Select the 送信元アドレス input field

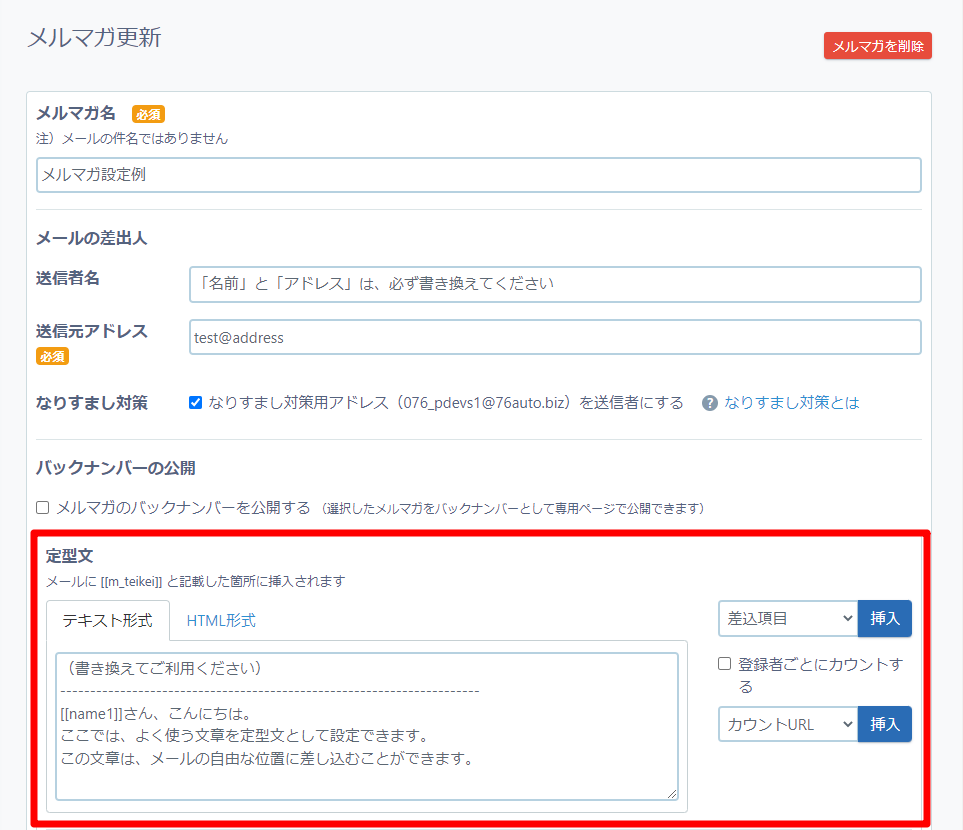click(x=554, y=338)
